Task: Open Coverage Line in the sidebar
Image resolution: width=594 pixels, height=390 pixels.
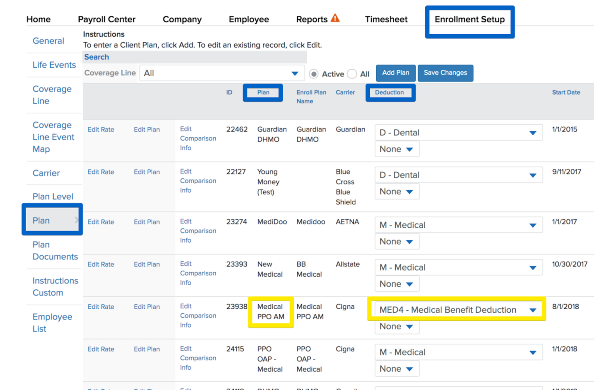Action: (52, 95)
